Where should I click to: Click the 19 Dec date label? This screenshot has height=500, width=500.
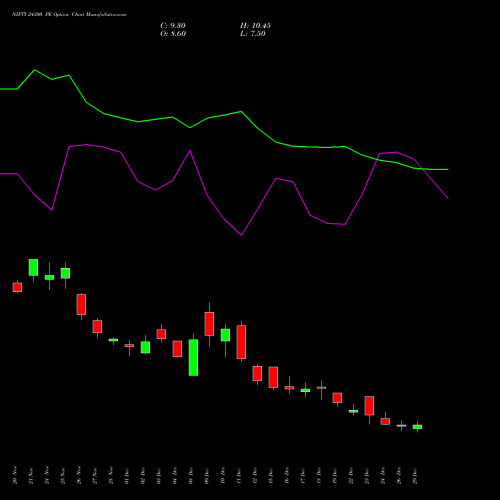pyautogui.click(x=335, y=475)
